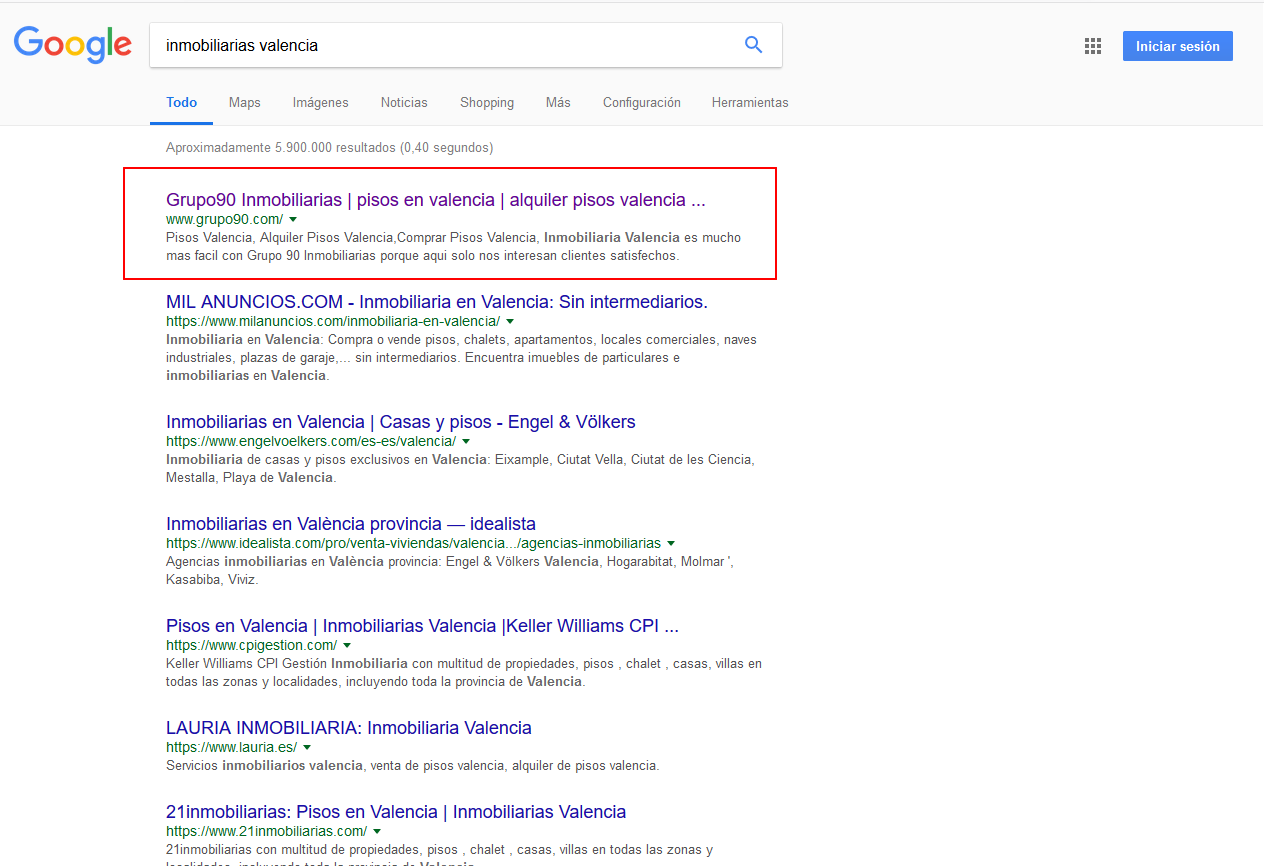The height and width of the screenshot is (866, 1264).
Task: Click the www.grupo90.com/ green URL text
Action: [x=225, y=219]
